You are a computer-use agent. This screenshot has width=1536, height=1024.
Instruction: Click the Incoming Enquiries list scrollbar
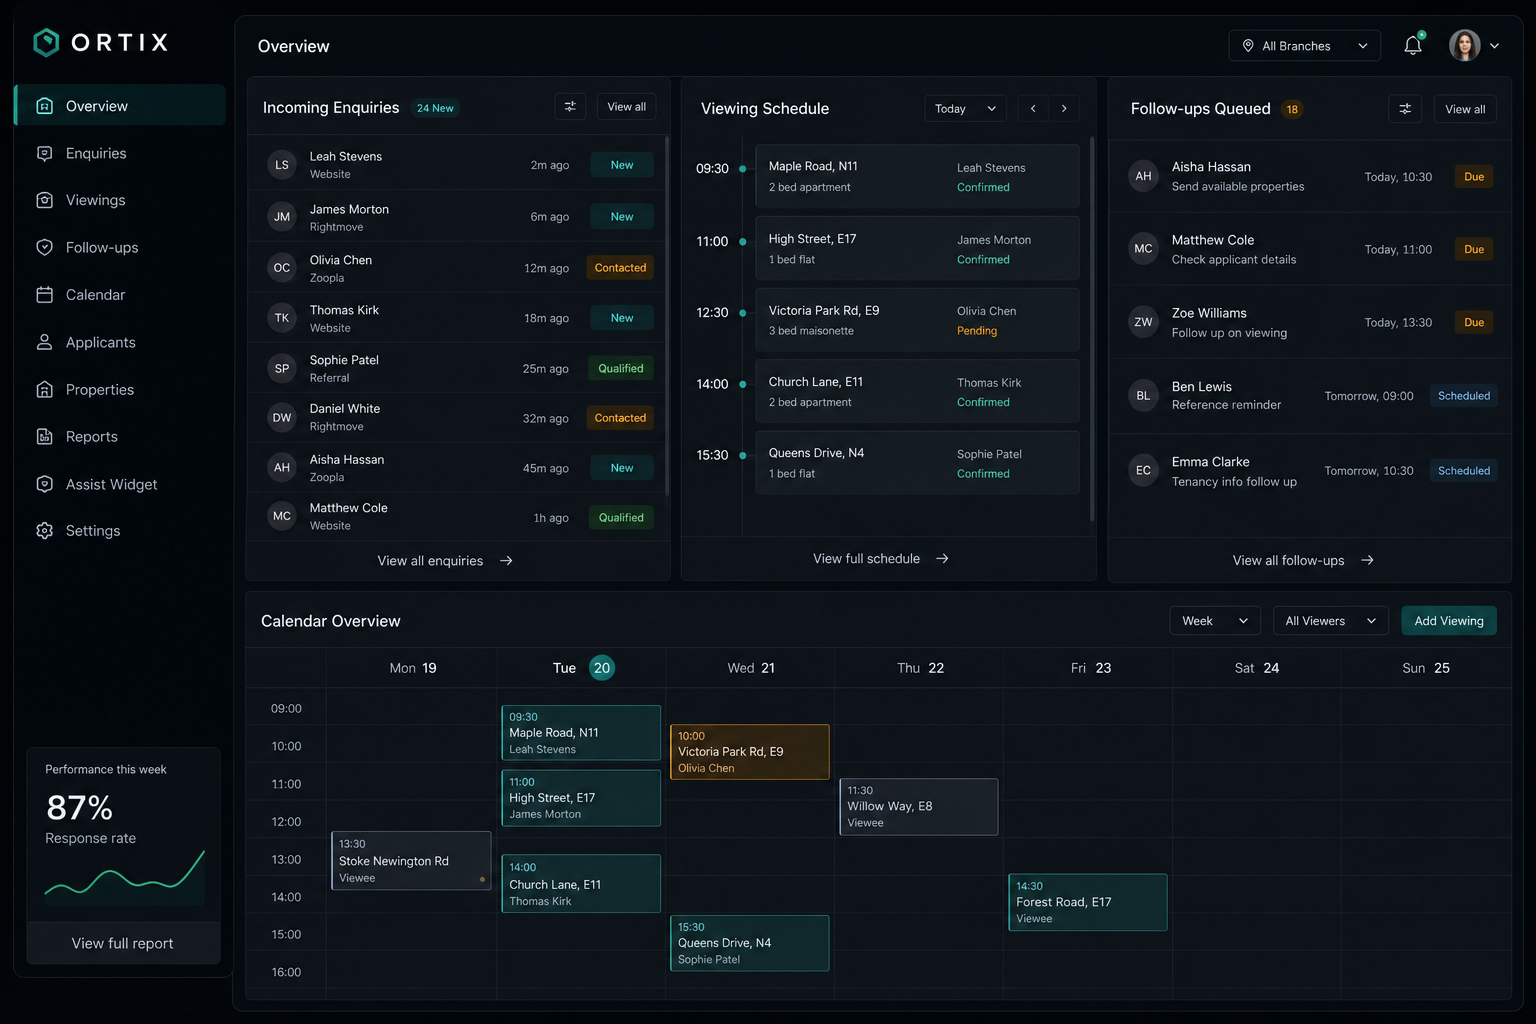tap(666, 315)
